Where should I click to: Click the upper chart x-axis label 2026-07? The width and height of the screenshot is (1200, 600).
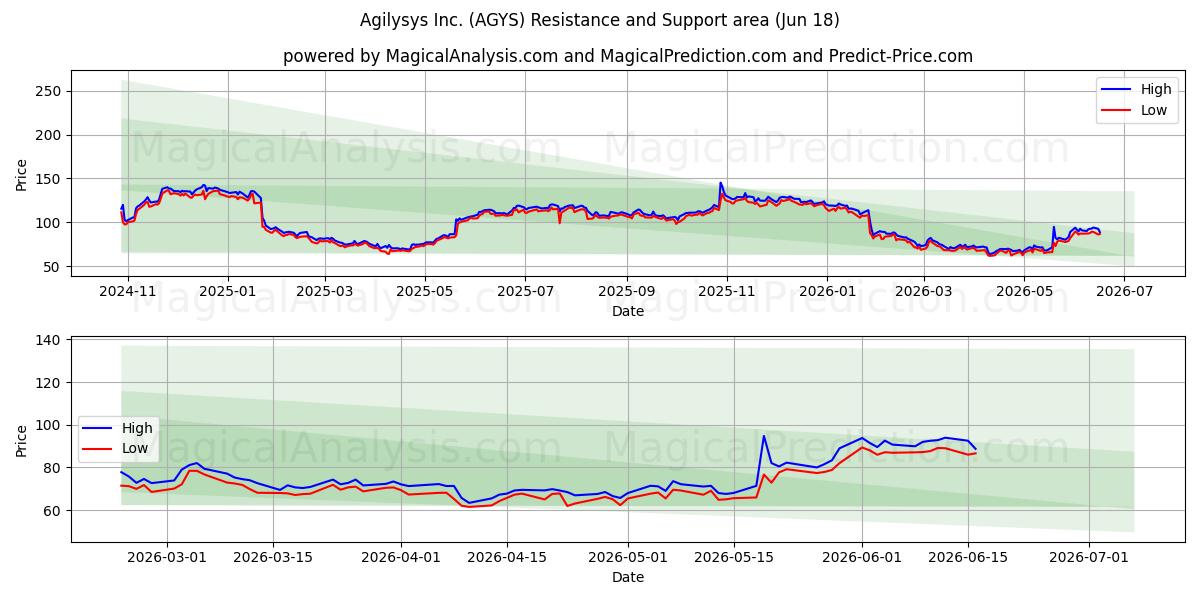point(1124,292)
